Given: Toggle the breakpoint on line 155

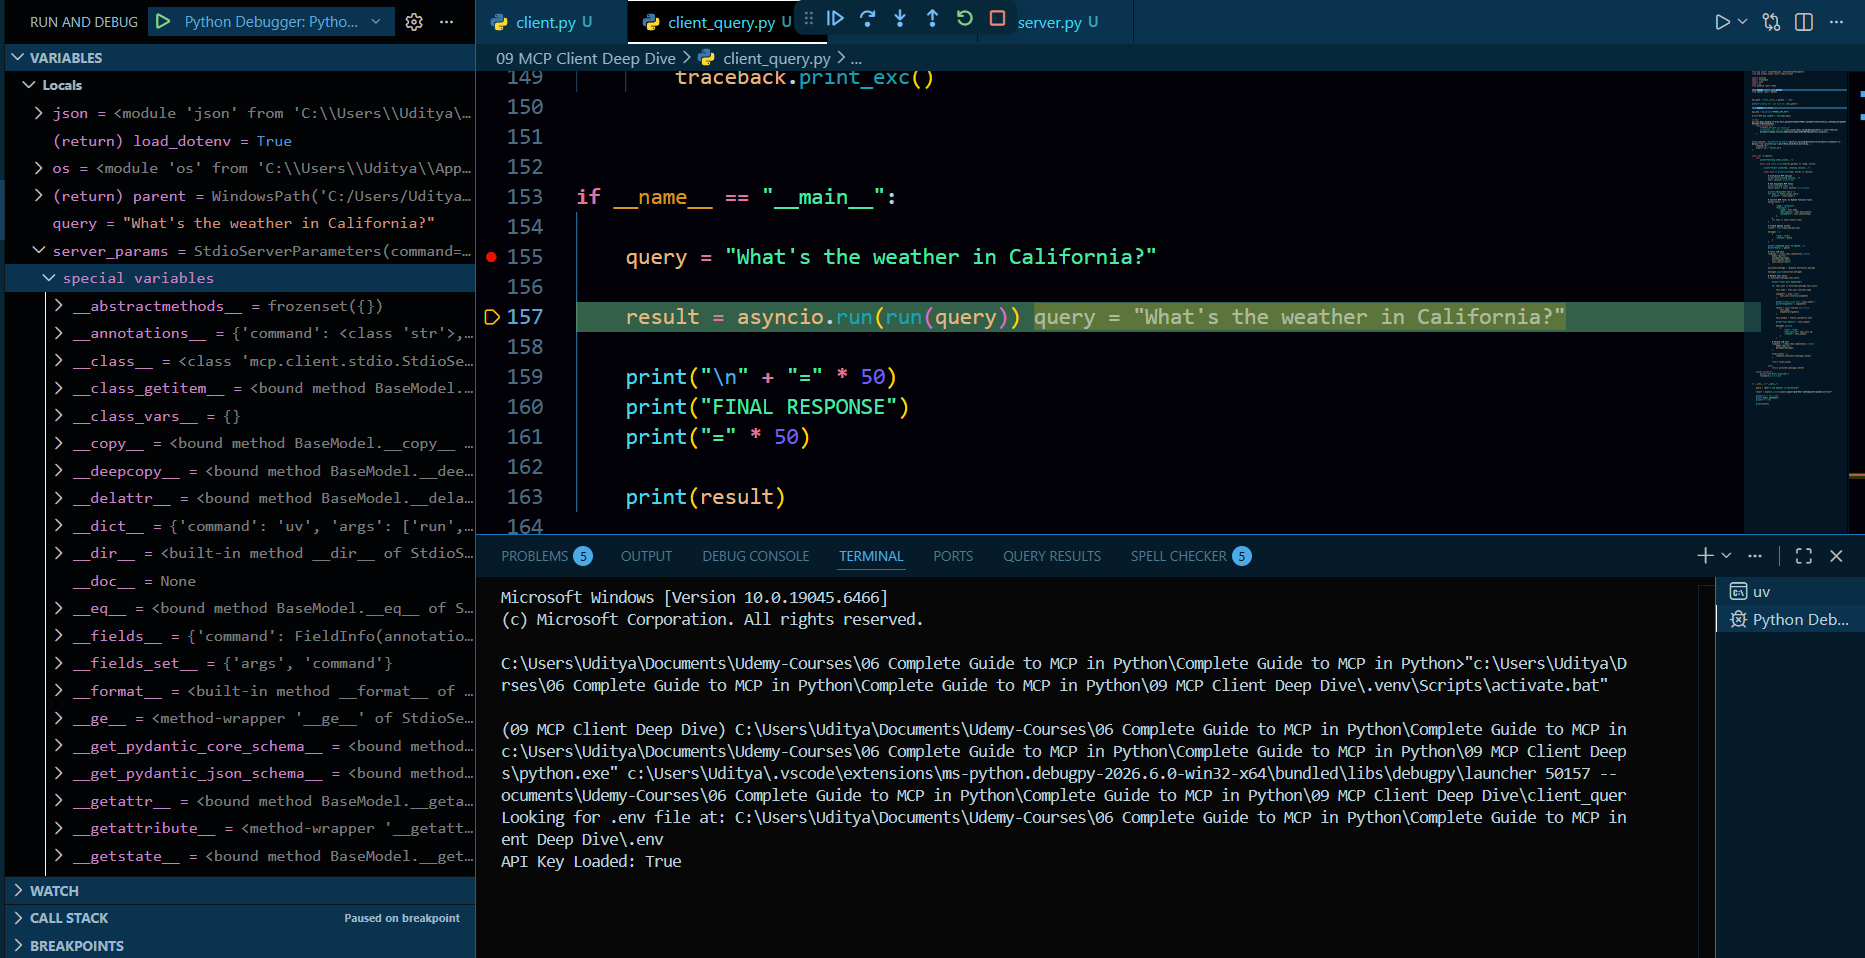Looking at the screenshot, I should (491, 257).
